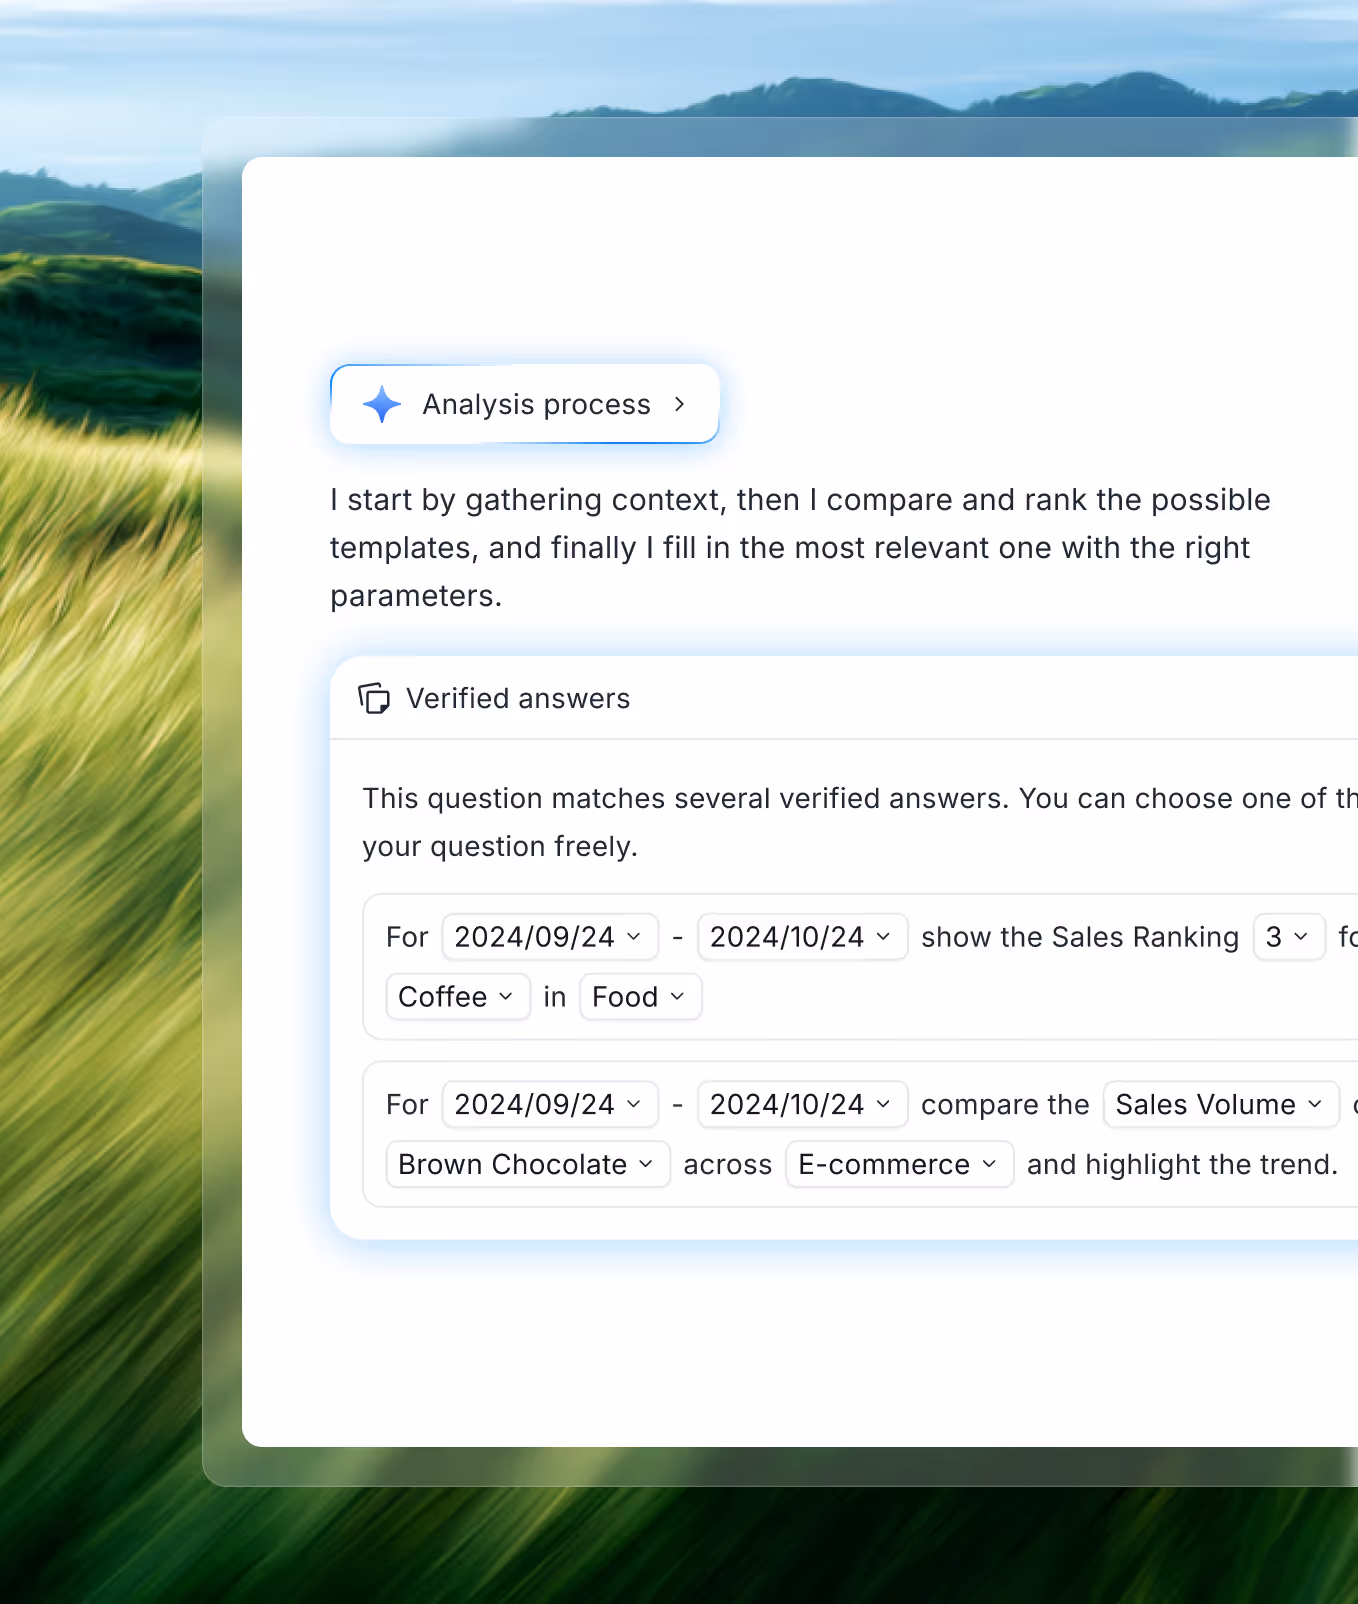Choose the "and highlight the trend" template text

[1181, 1164]
